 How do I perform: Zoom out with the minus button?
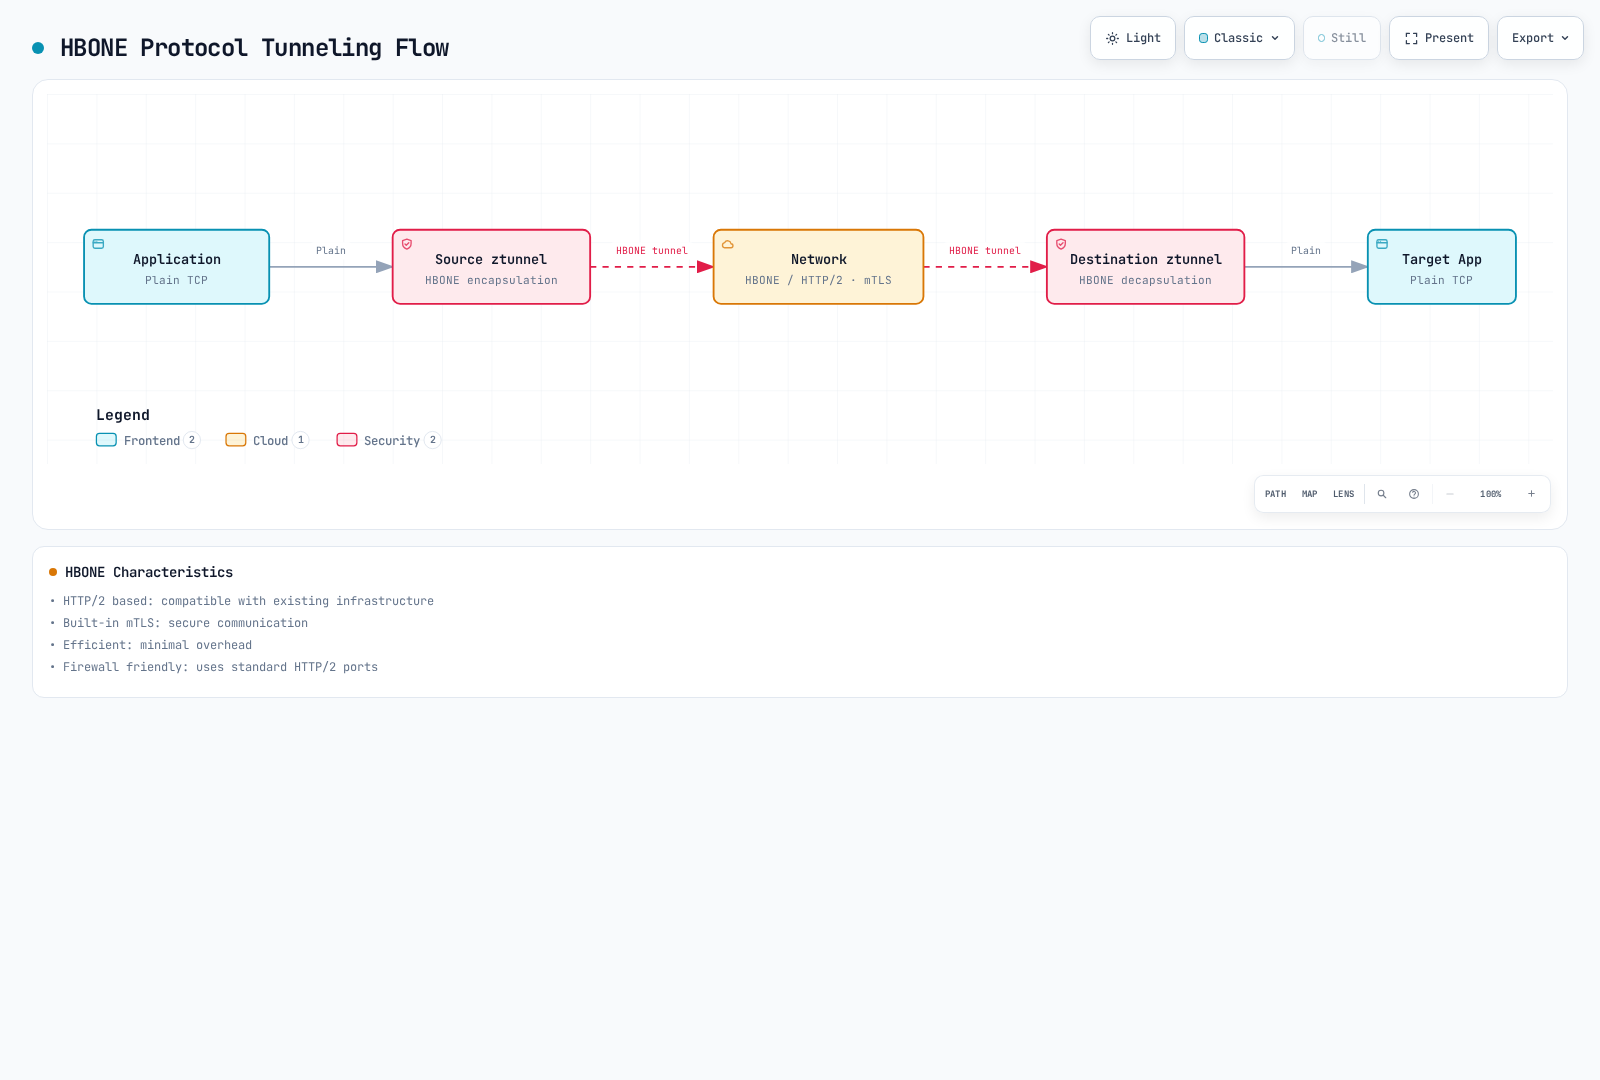tap(1450, 494)
